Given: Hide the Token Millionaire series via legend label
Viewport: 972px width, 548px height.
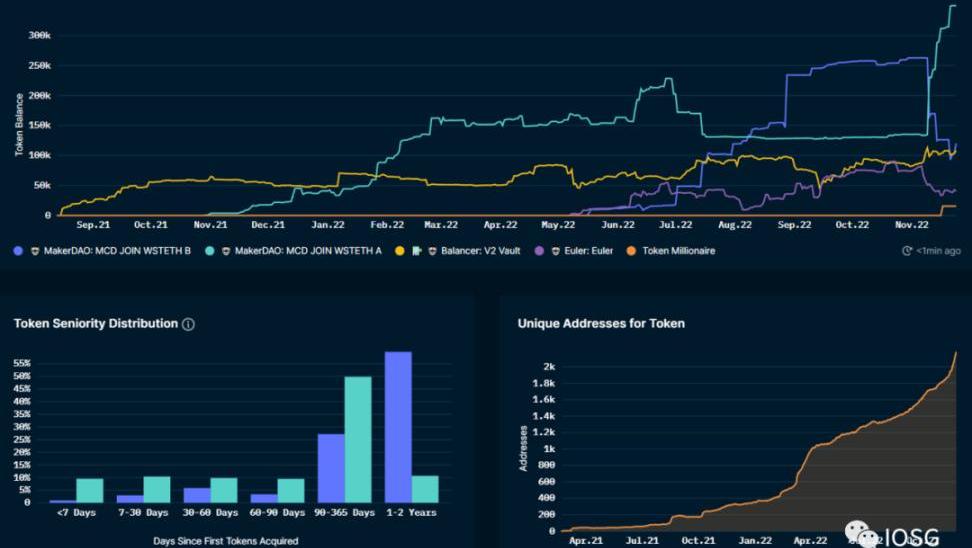Looking at the screenshot, I should (x=678, y=251).
